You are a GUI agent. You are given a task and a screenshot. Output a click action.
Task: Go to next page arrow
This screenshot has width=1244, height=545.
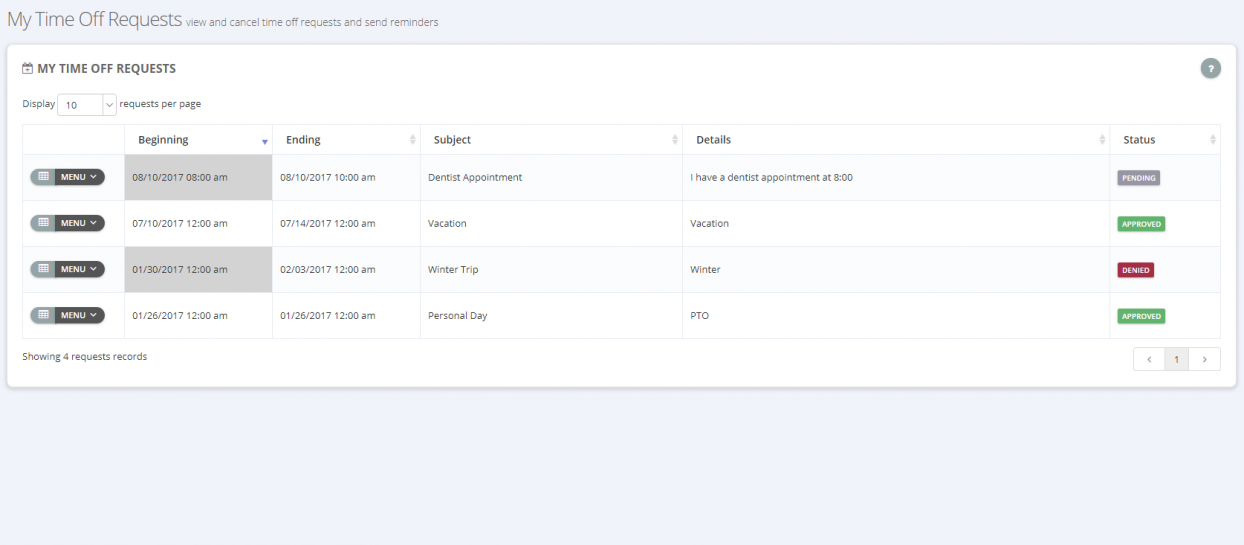click(1204, 359)
